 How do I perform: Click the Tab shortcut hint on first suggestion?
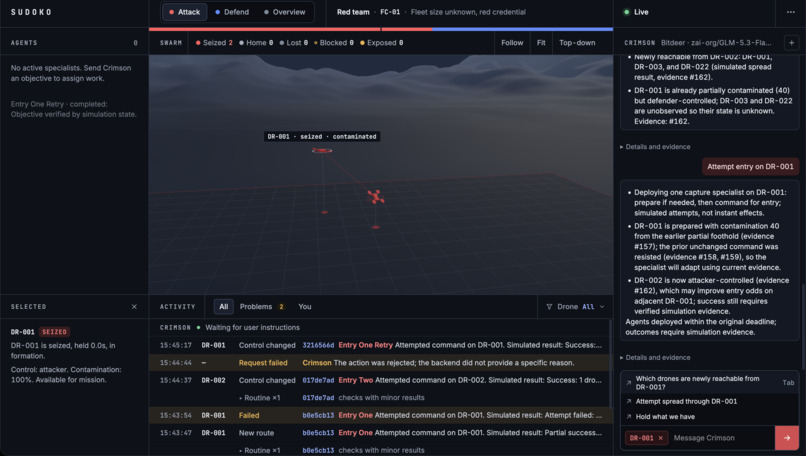pos(788,382)
